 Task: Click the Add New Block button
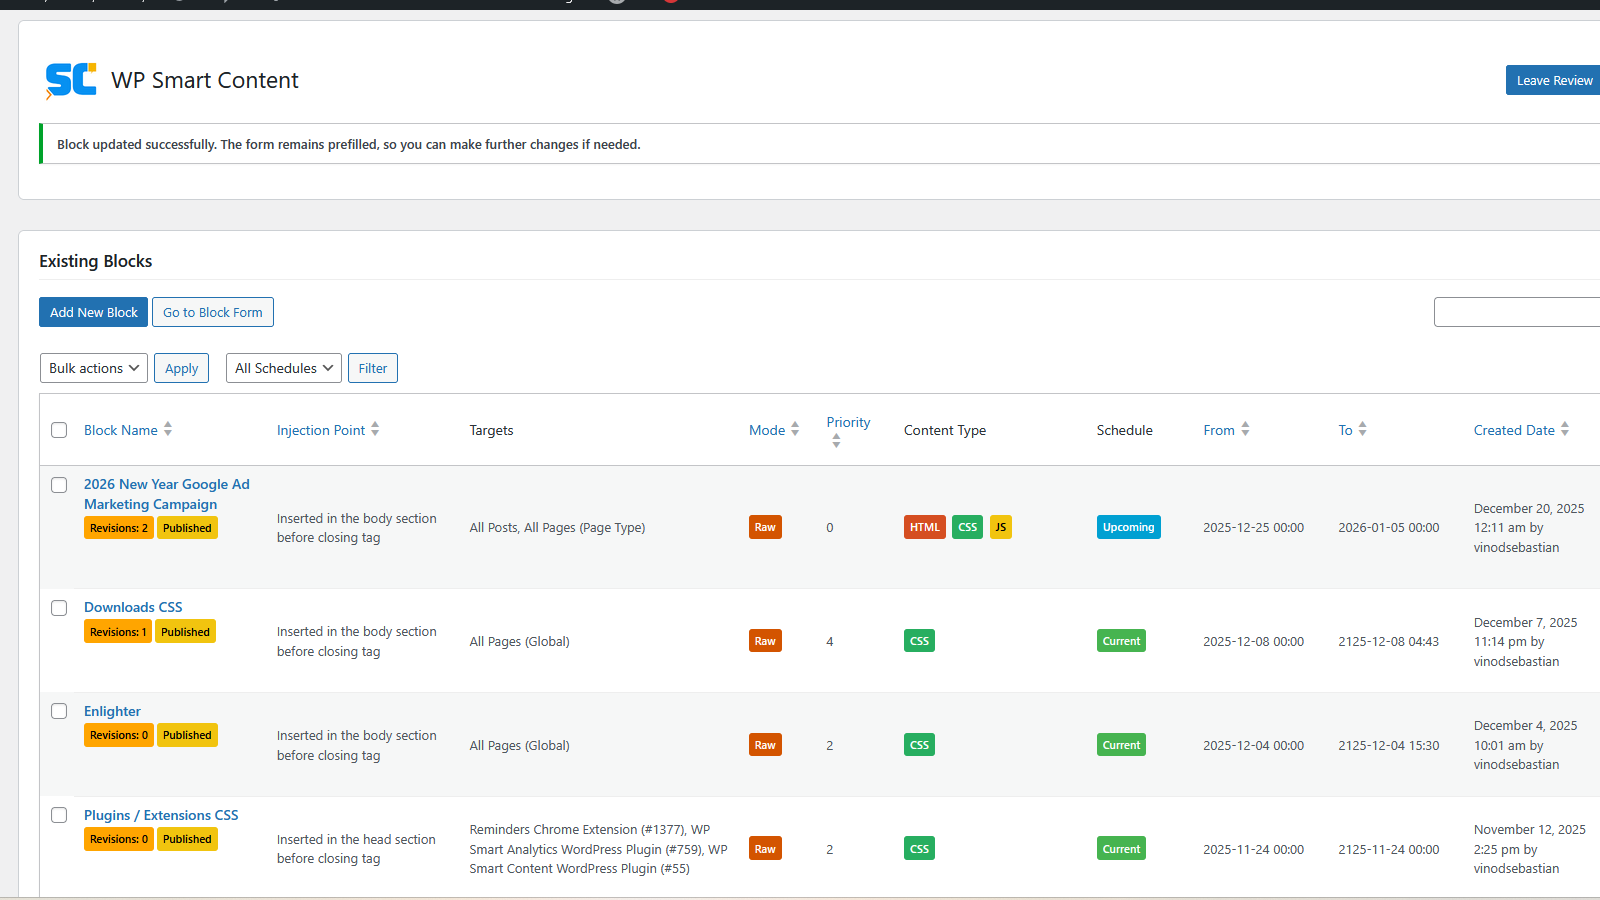pos(94,312)
